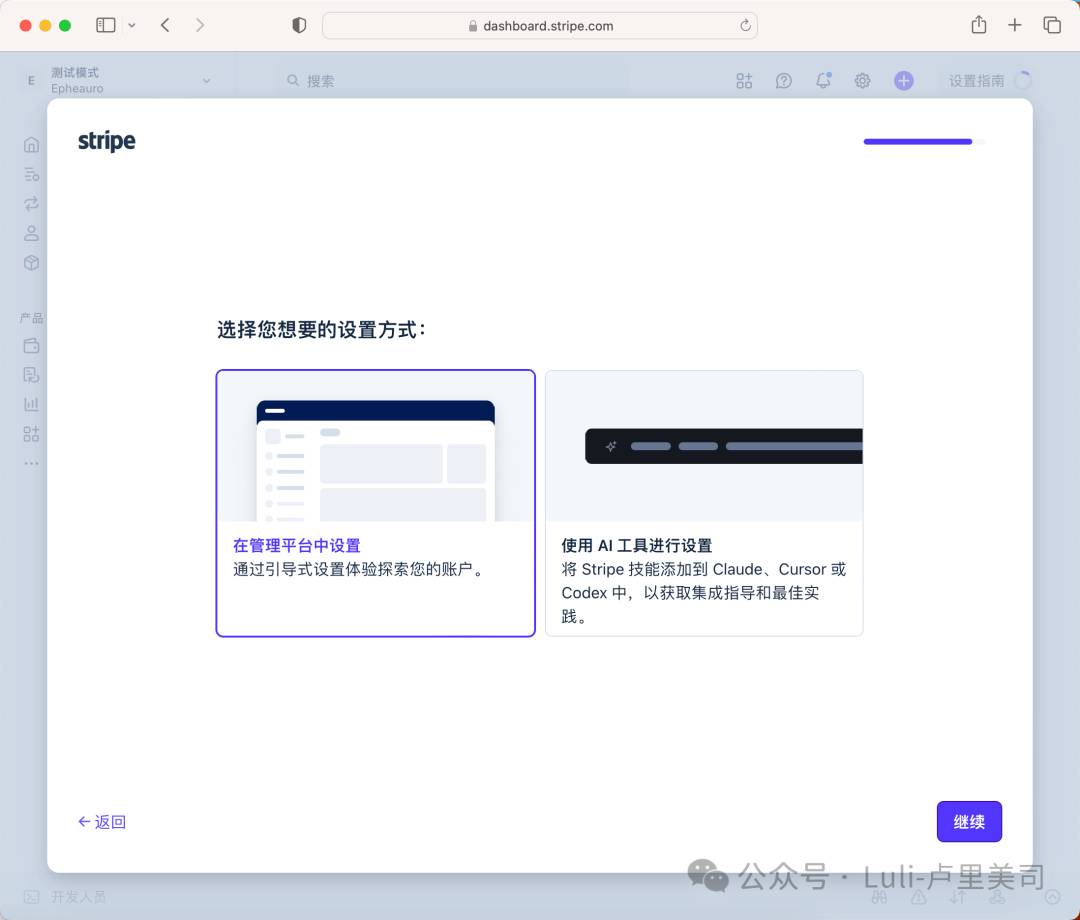
Task: Go forward with Safari's forward arrow
Action: pyautogui.click(x=200, y=25)
